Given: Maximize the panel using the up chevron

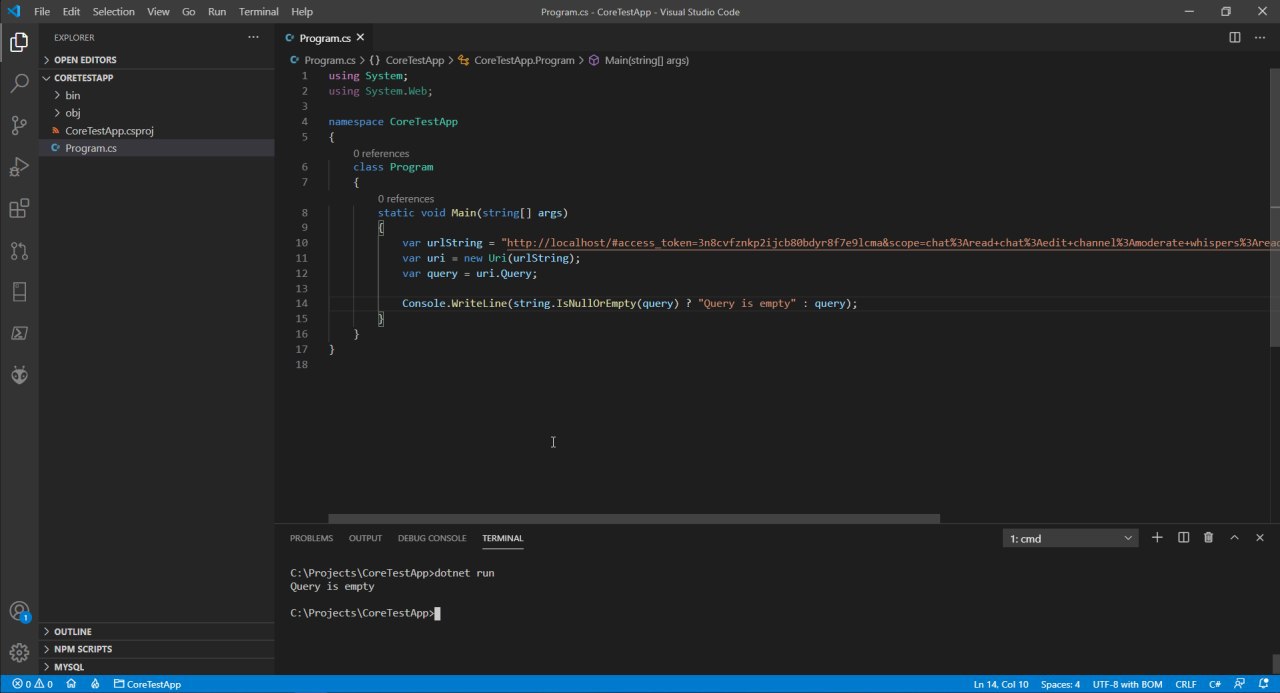Looking at the screenshot, I should point(1234,538).
